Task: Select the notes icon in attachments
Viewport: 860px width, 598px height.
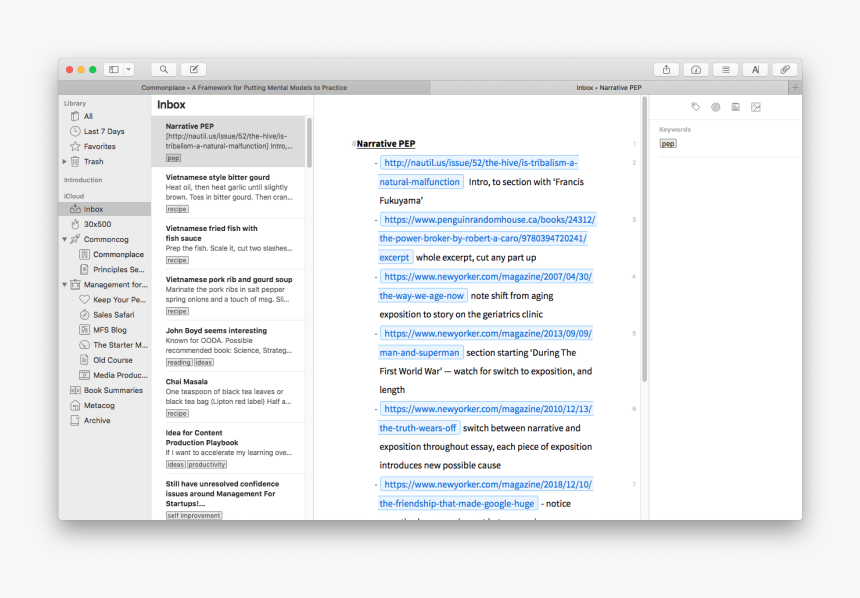Action: coord(735,107)
